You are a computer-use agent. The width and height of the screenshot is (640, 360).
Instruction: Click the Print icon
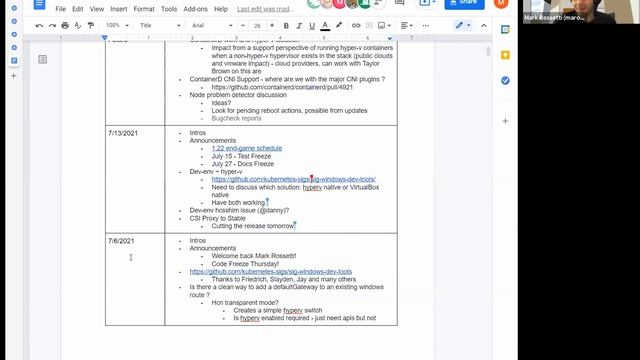tap(65, 26)
